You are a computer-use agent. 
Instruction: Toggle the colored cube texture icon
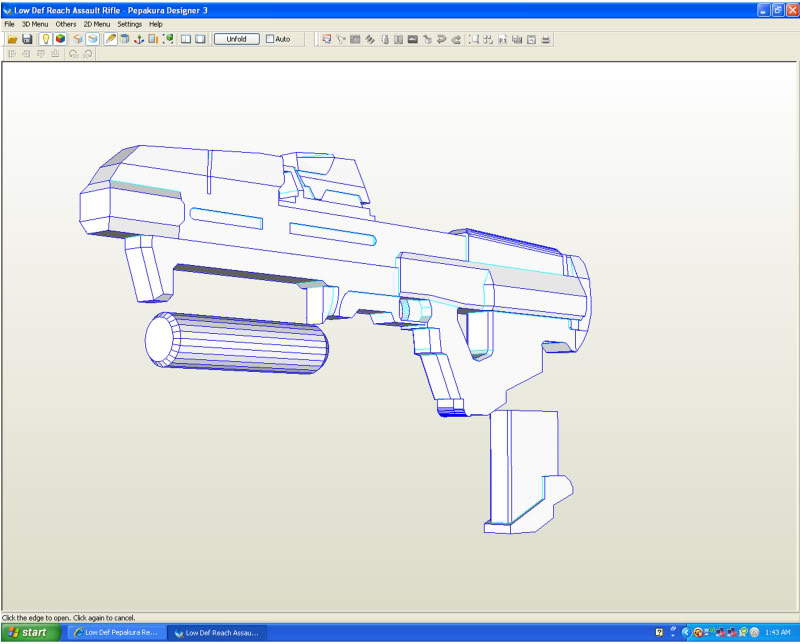(60, 39)
